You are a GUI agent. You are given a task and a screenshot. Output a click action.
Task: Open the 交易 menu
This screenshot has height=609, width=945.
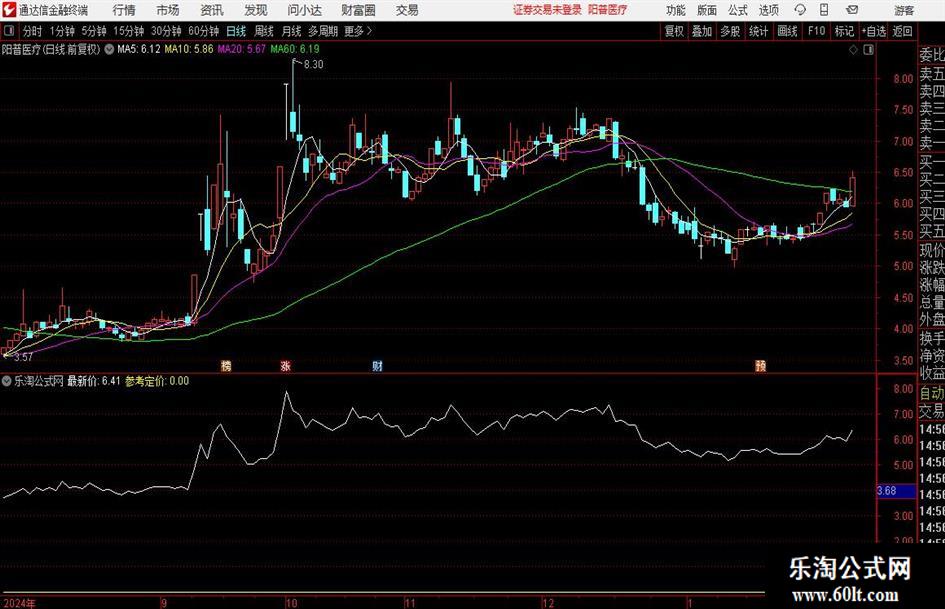click(407, 10)
